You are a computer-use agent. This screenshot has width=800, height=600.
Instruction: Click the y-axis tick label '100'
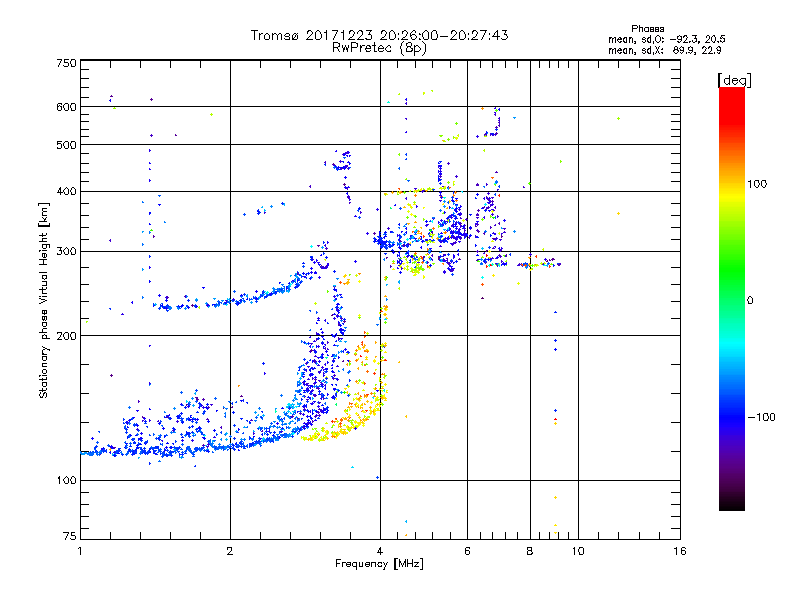pyautogui.click(x=66, y=480)
